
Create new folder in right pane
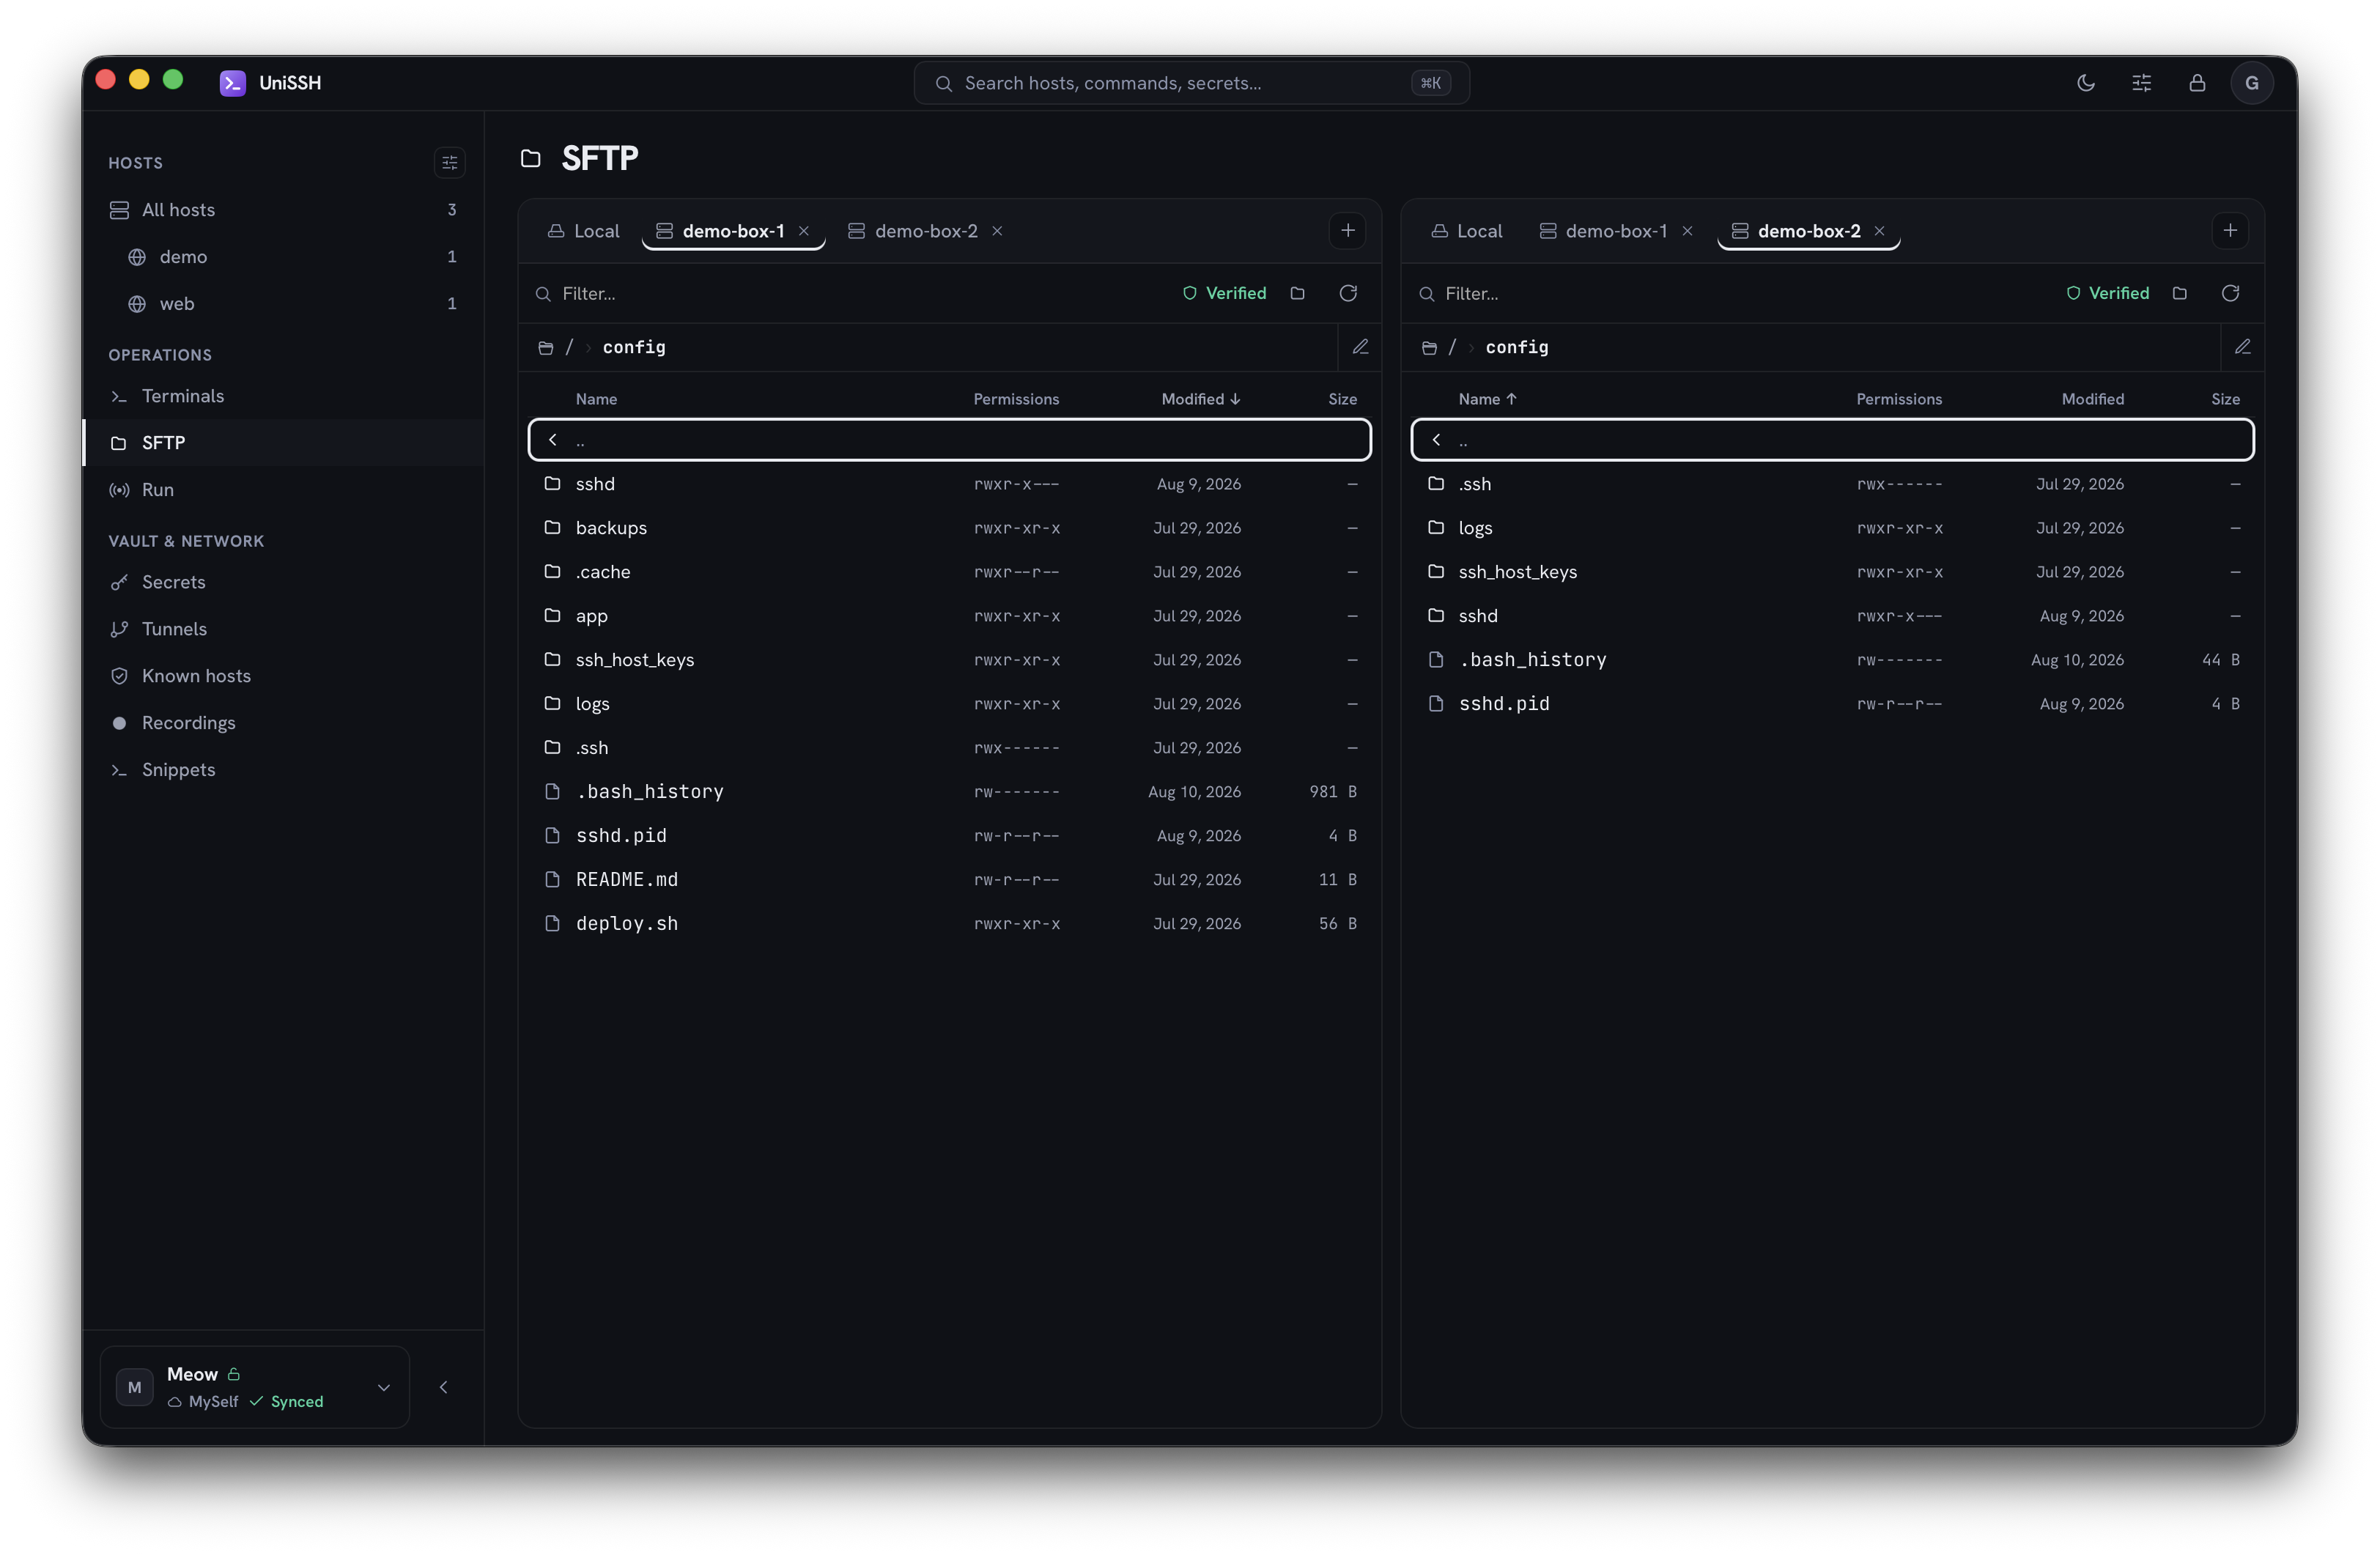point(2180,293)
